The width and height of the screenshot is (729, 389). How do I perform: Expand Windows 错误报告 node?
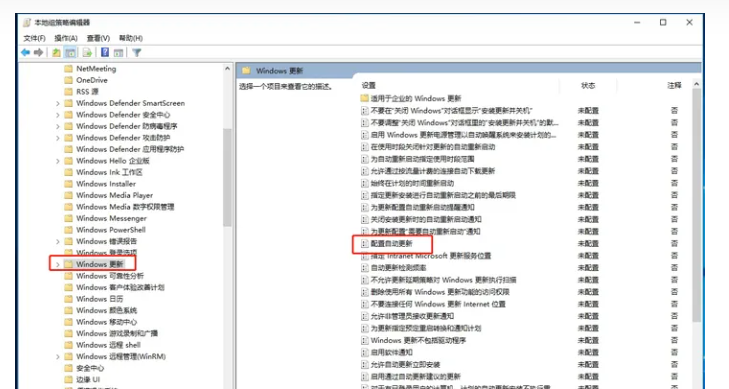click(58, 241)
